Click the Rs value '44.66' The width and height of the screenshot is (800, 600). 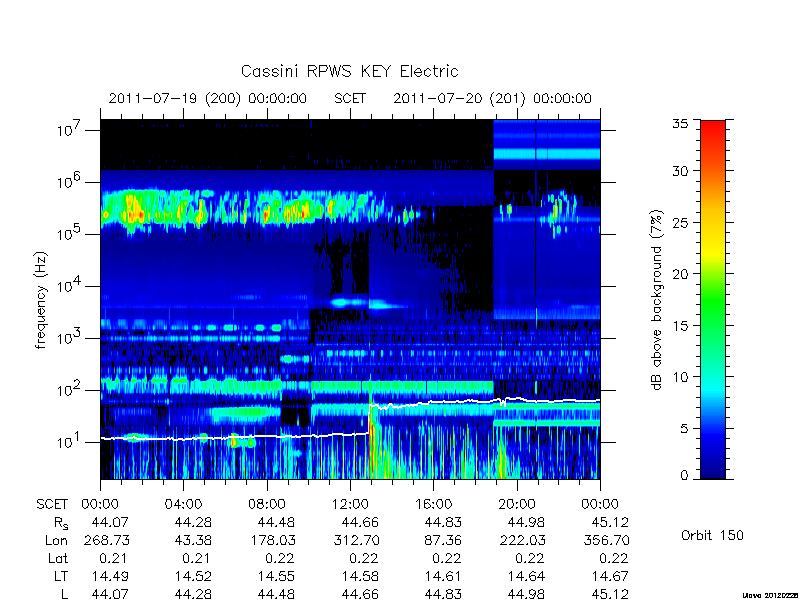click(x=360, y=522)
